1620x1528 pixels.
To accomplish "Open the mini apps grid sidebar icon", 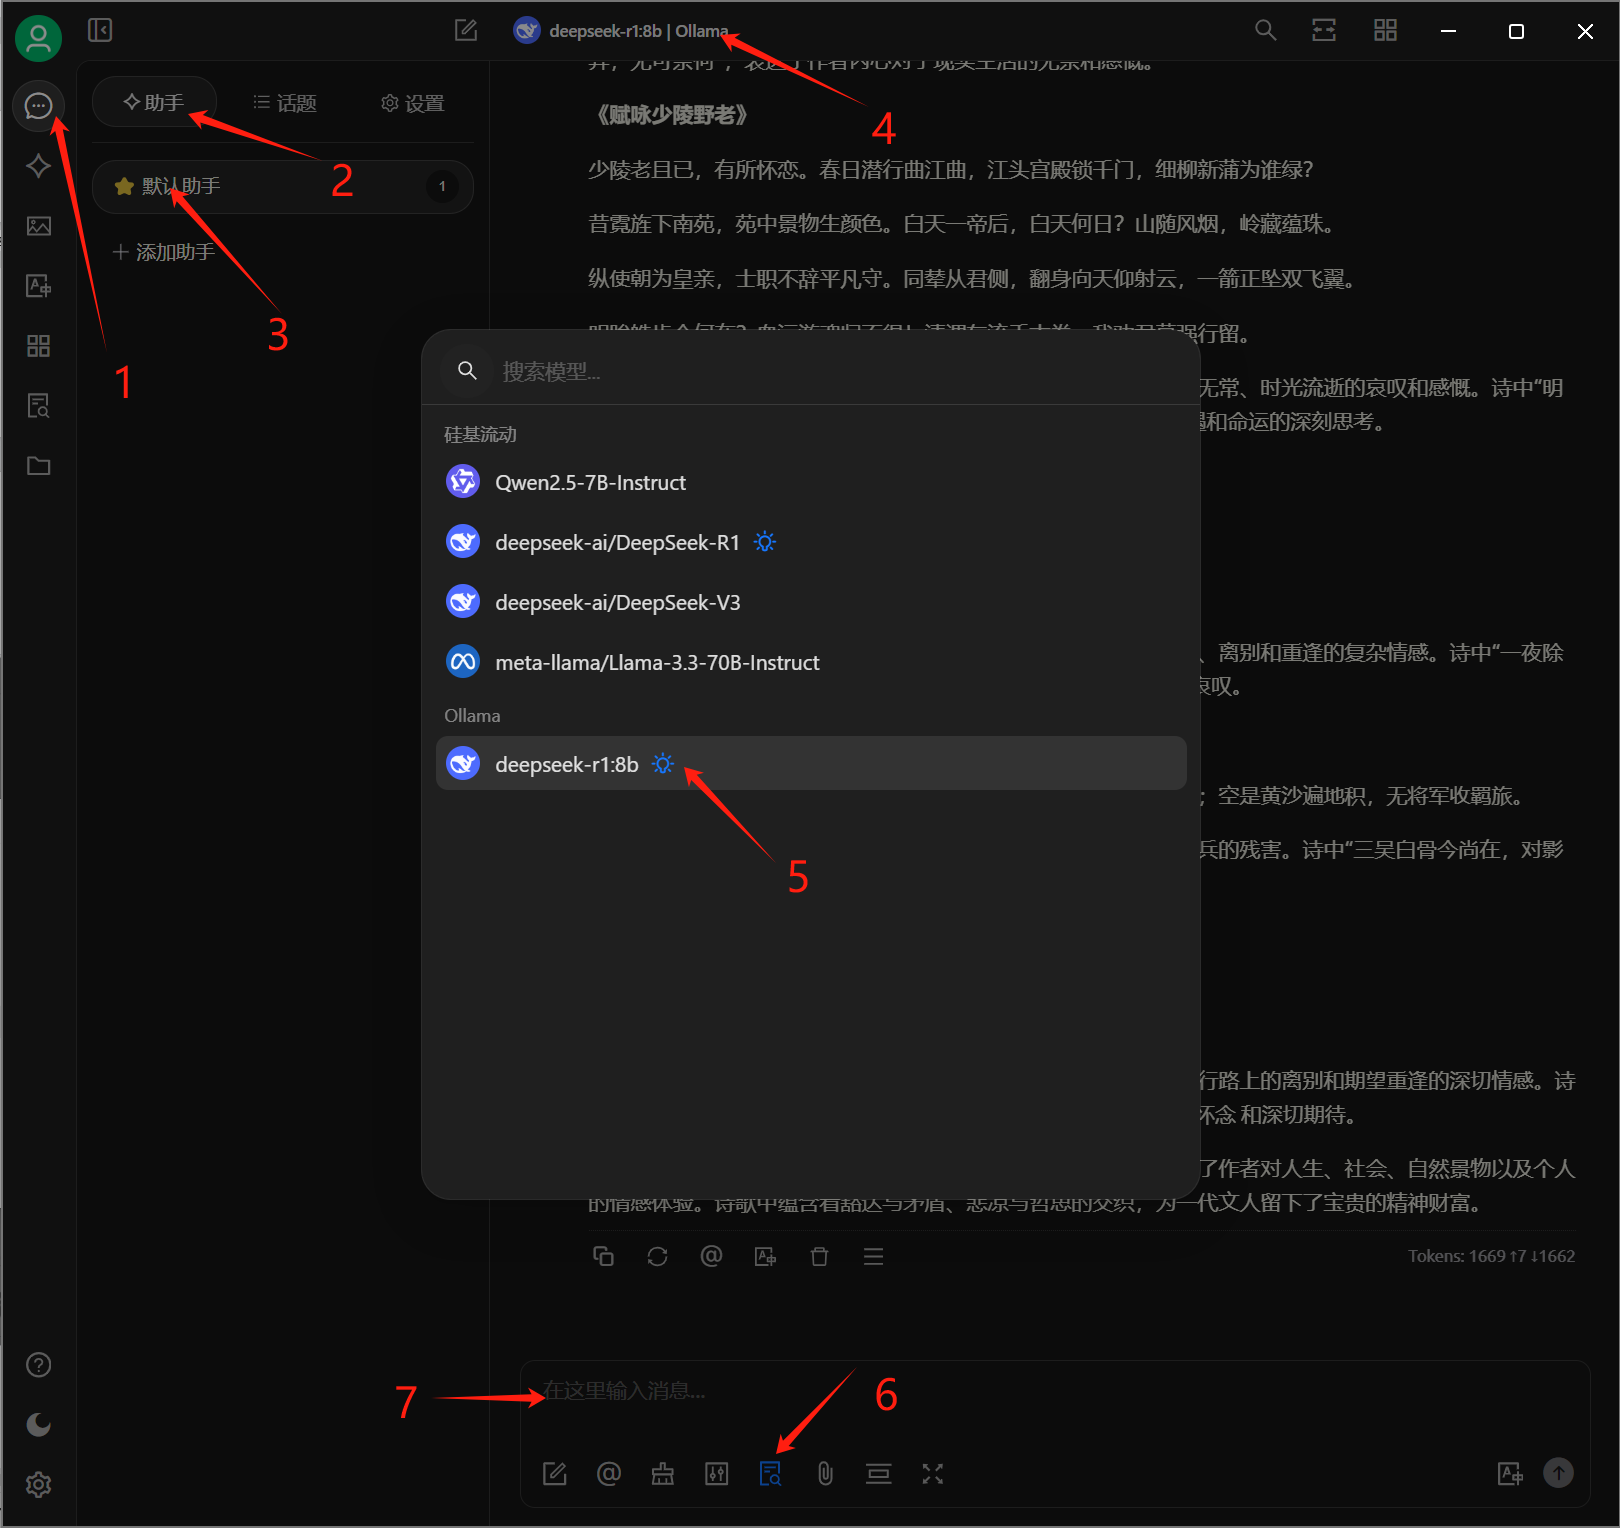I will (x=38, y=346).
